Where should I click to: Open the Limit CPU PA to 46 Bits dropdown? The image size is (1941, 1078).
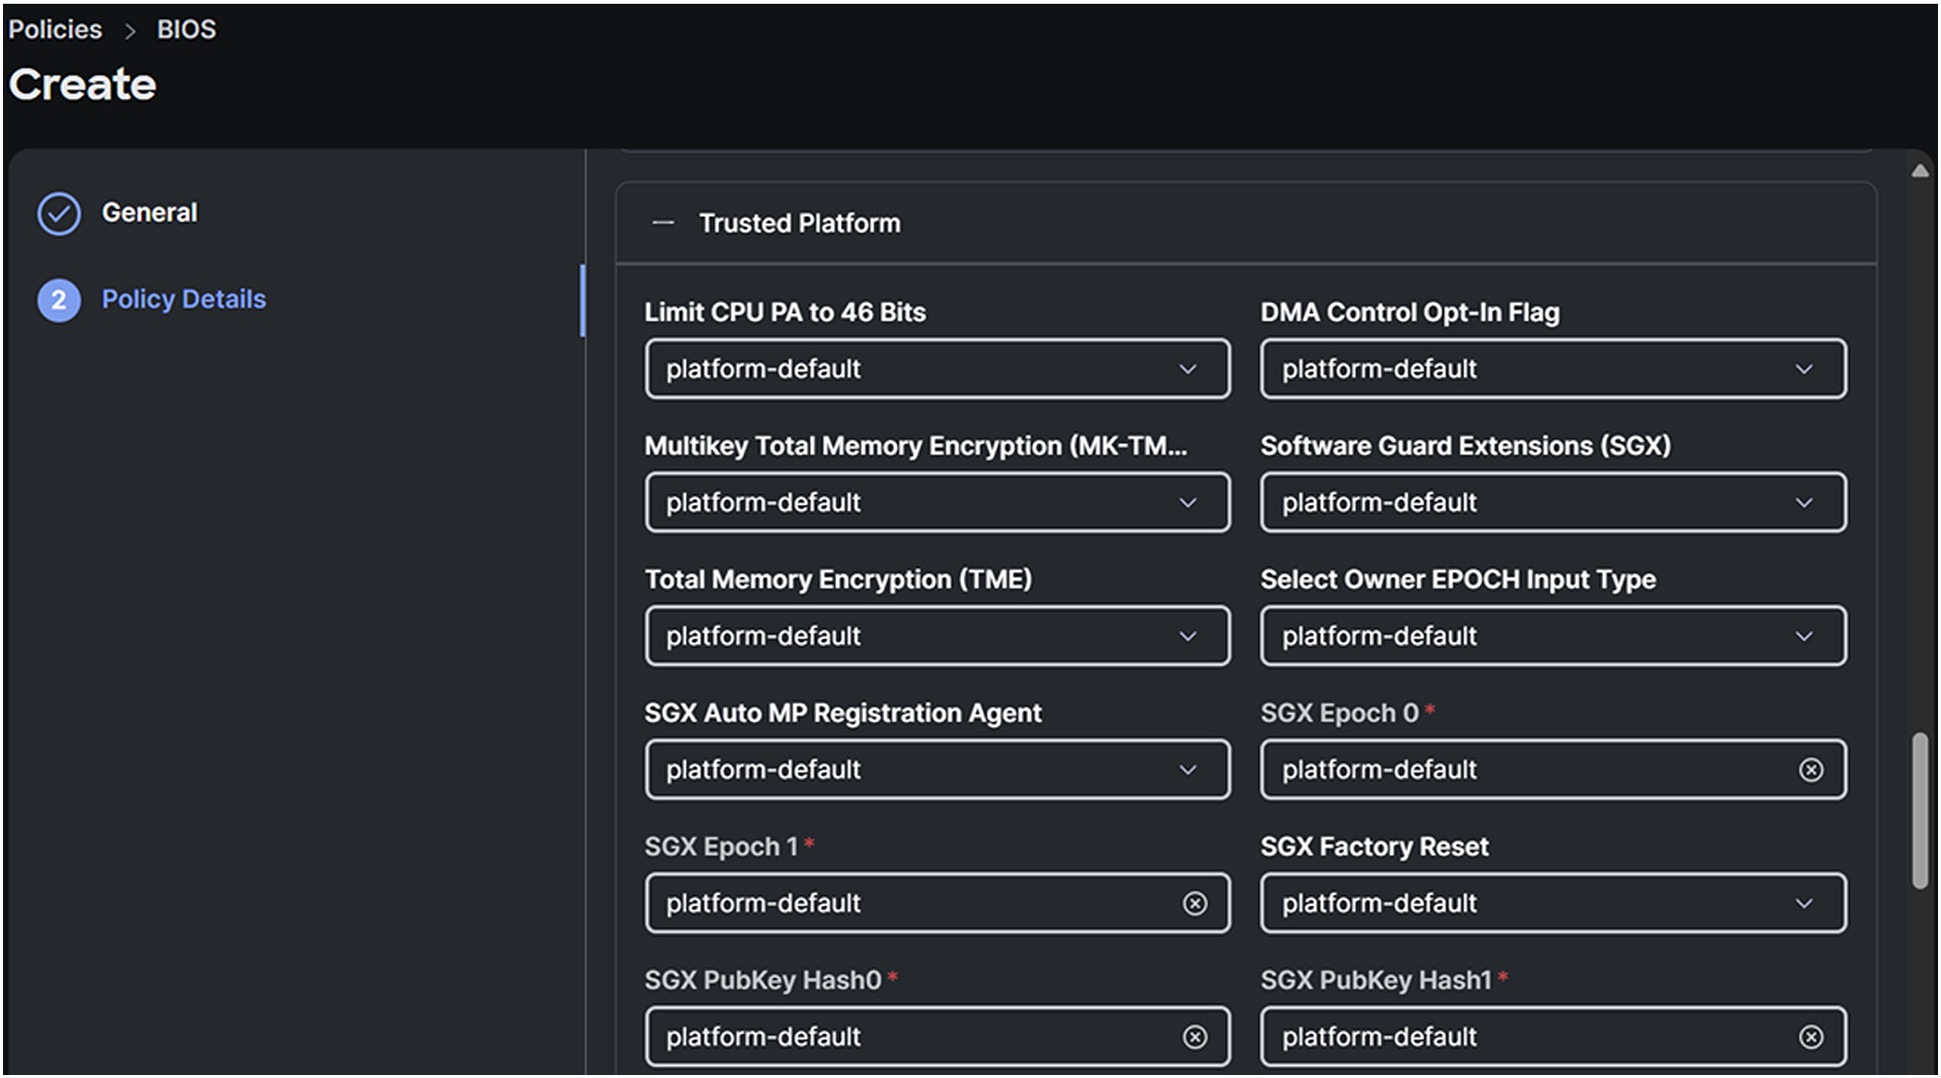coord(1188,369)
